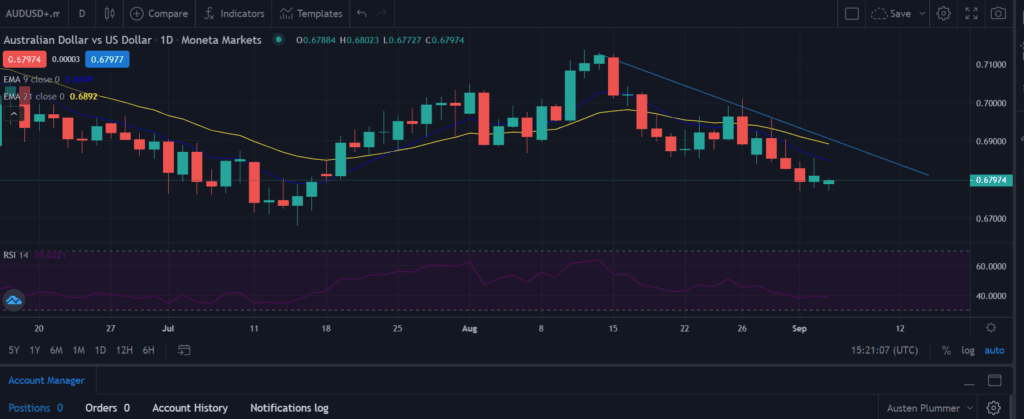Screen dimensions: 1024x419
Task: Toggle log scale mode
Action: pos(968,350)
